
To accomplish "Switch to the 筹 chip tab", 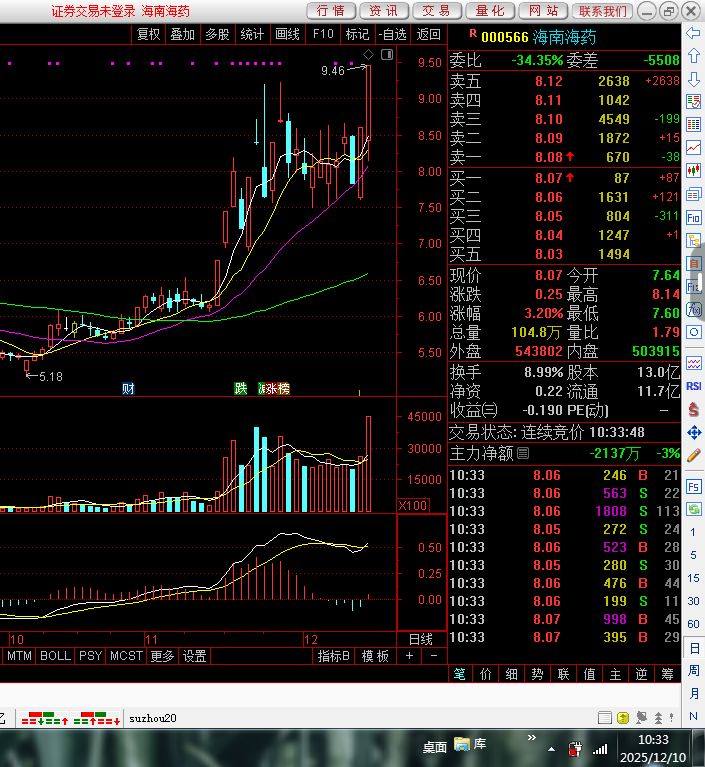I will pos(667,674).
